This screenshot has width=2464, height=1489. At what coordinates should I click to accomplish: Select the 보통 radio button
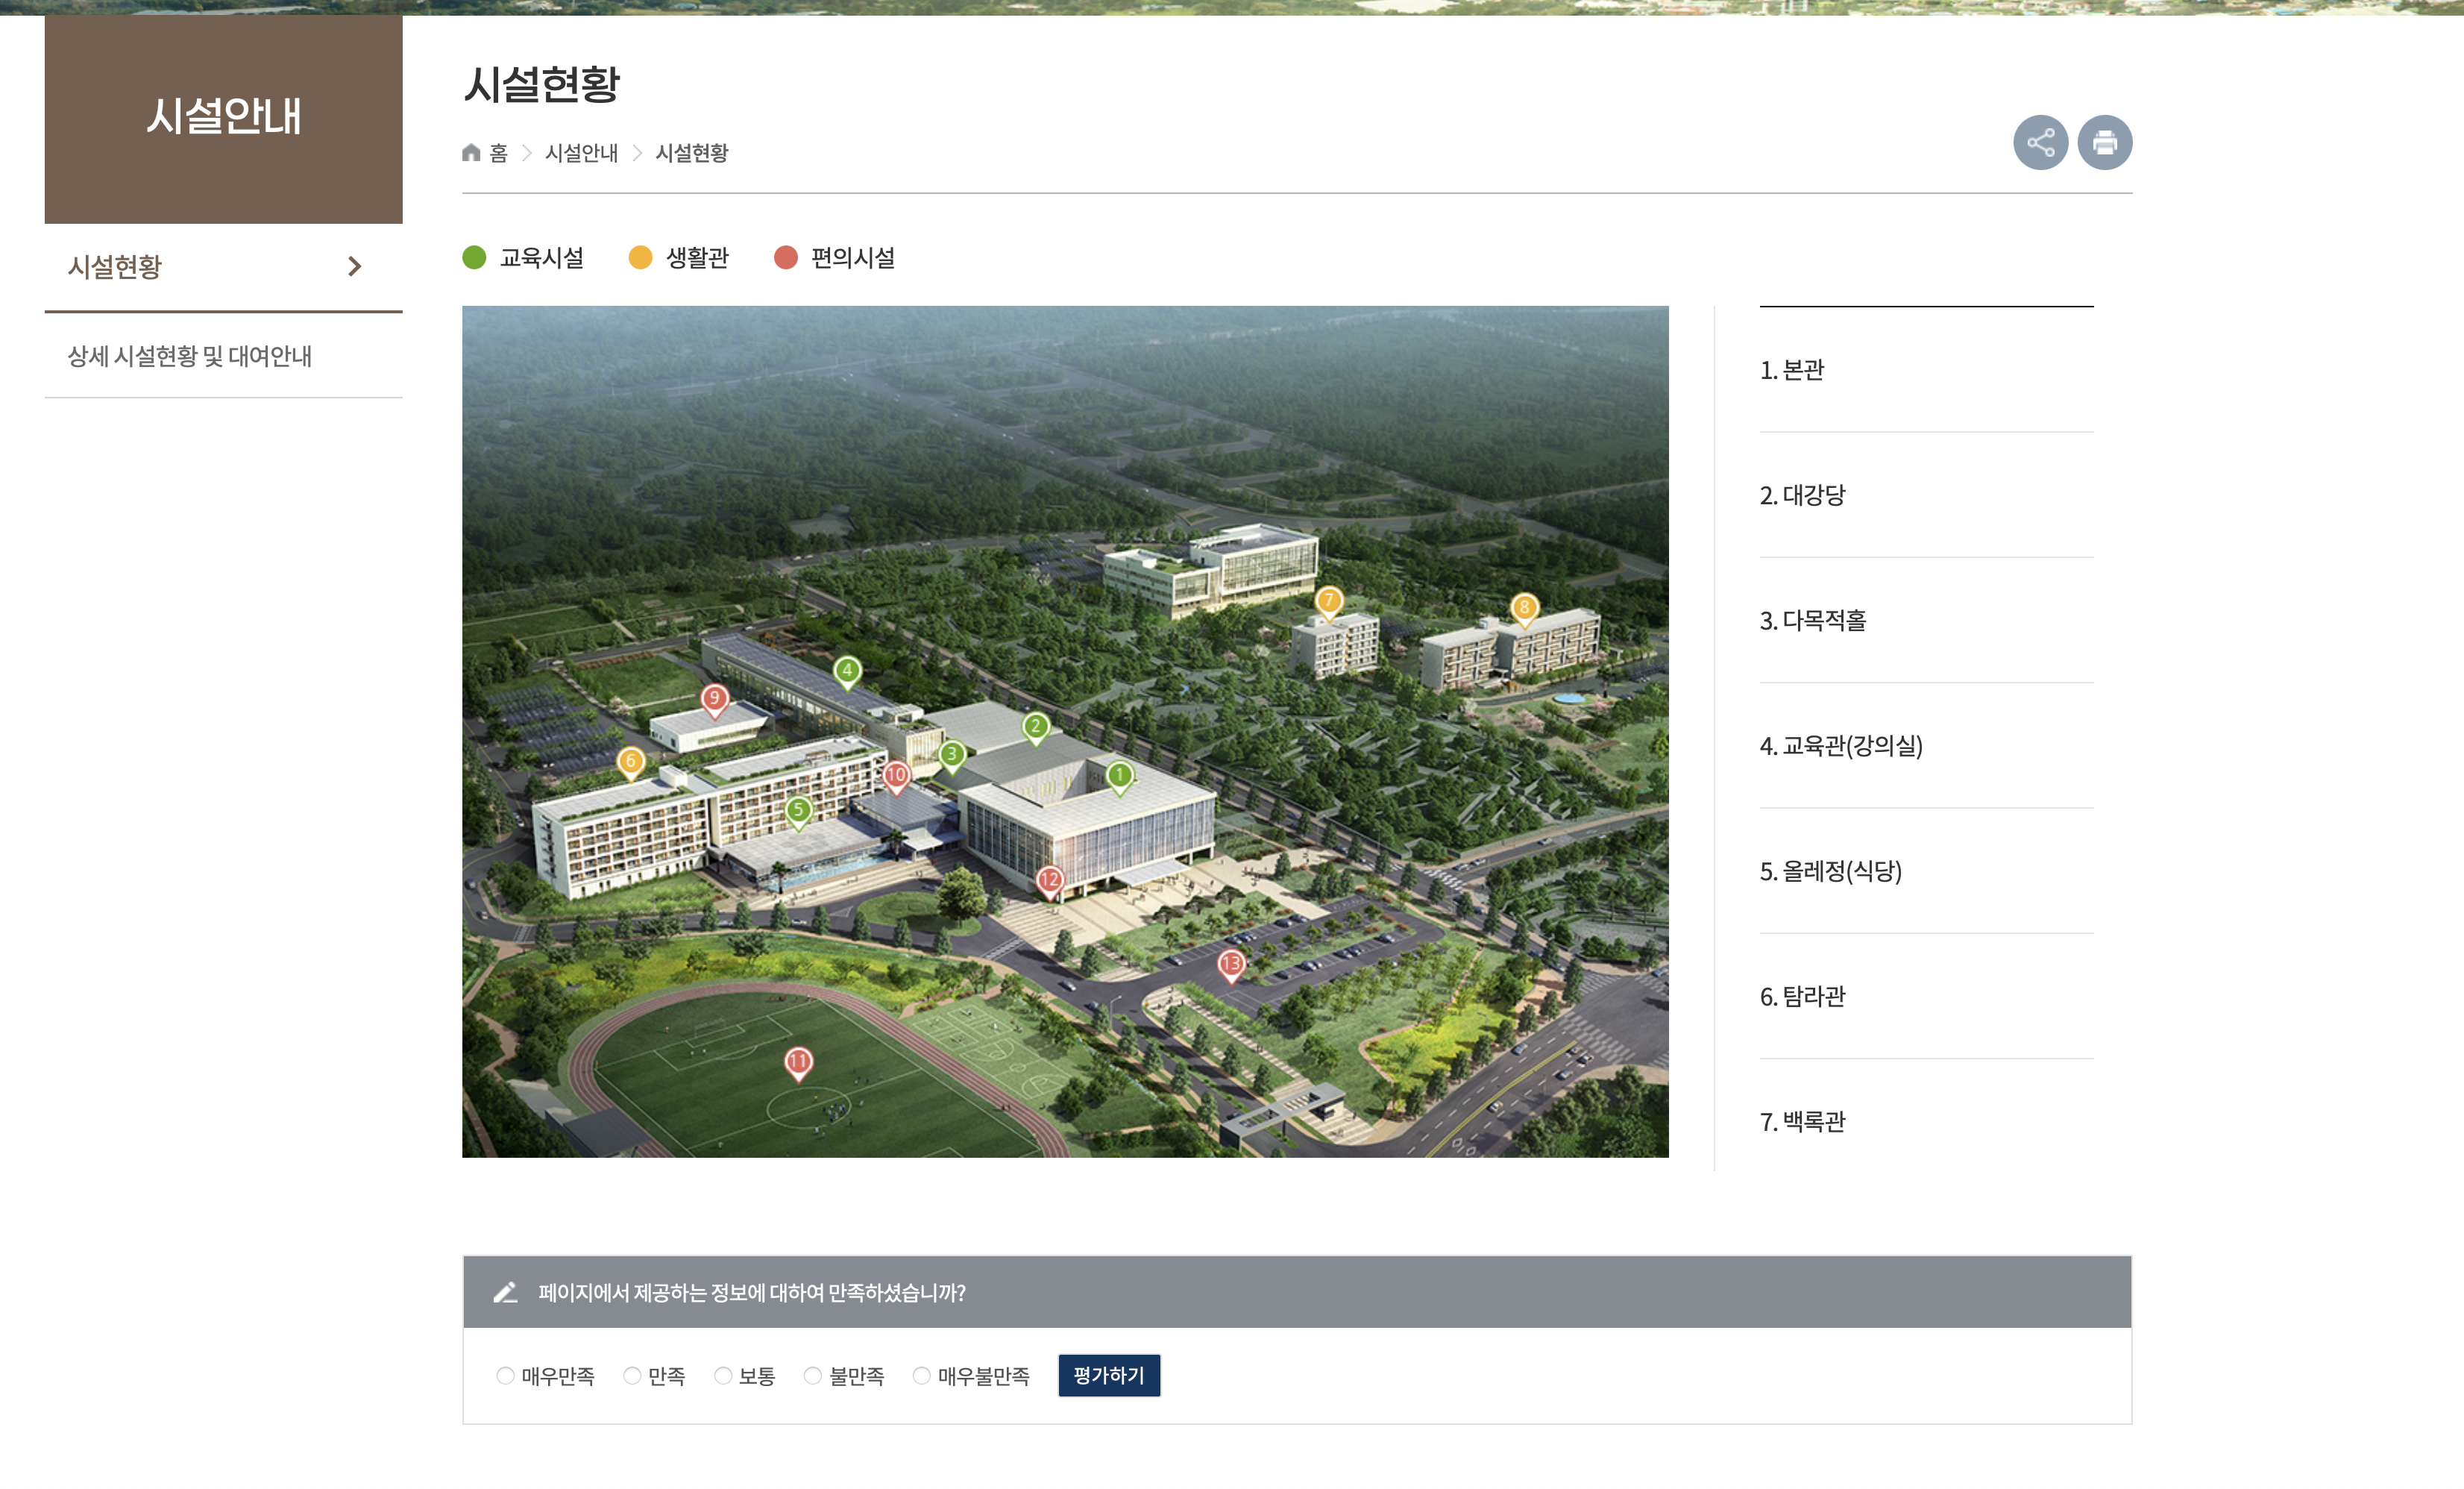click(x=722, y=1376)
